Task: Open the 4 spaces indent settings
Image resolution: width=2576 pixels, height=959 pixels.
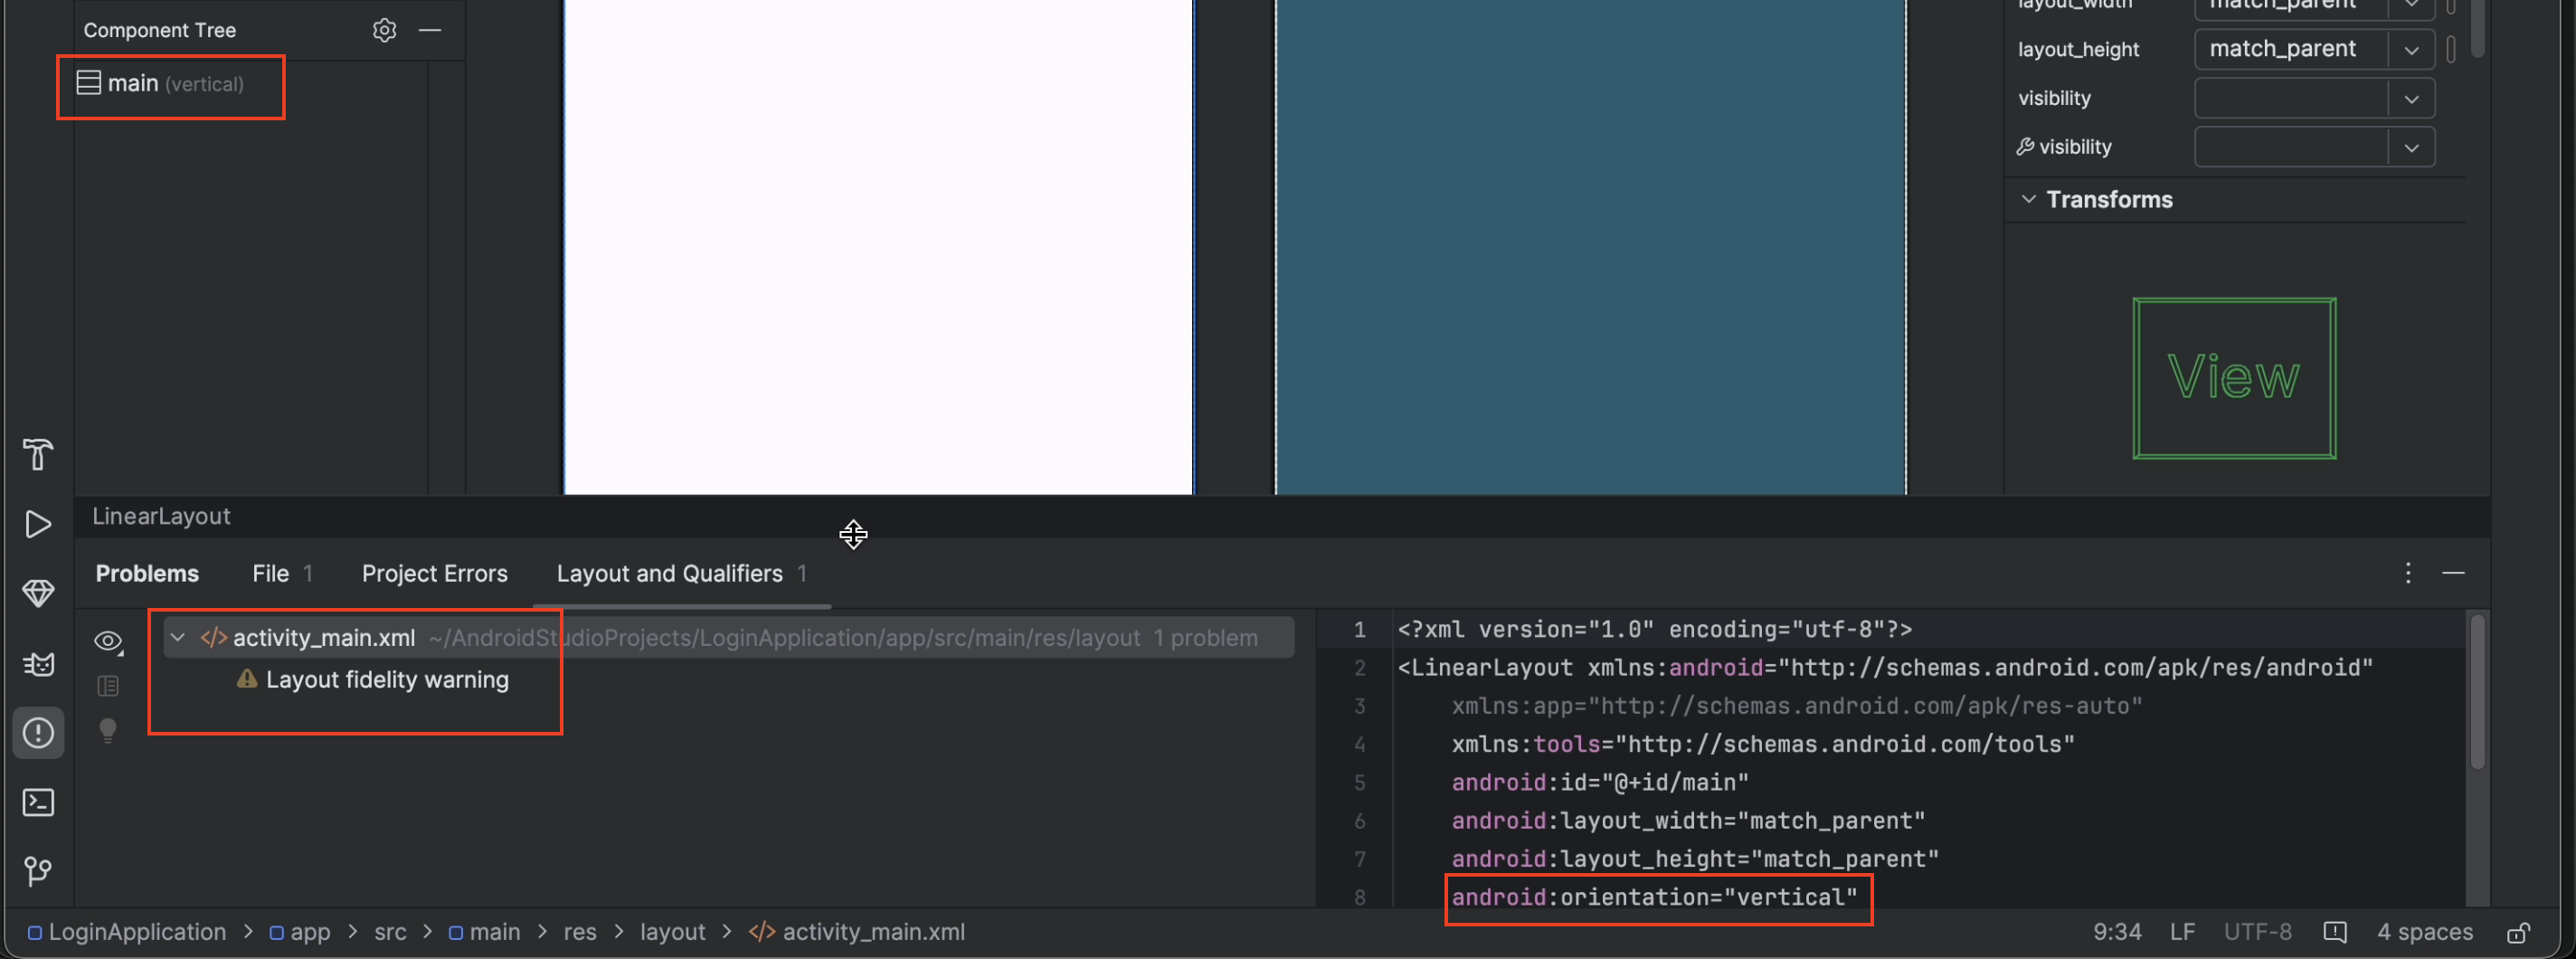Action: pos(2424,932)
